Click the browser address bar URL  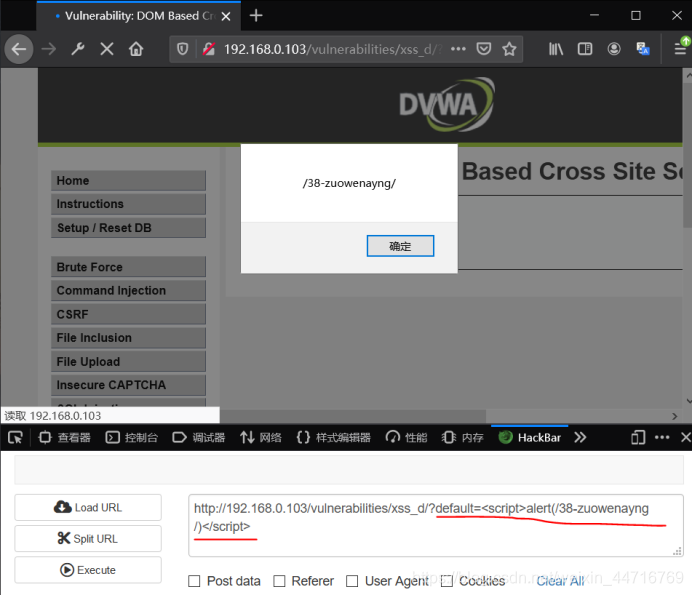point(332,49)
